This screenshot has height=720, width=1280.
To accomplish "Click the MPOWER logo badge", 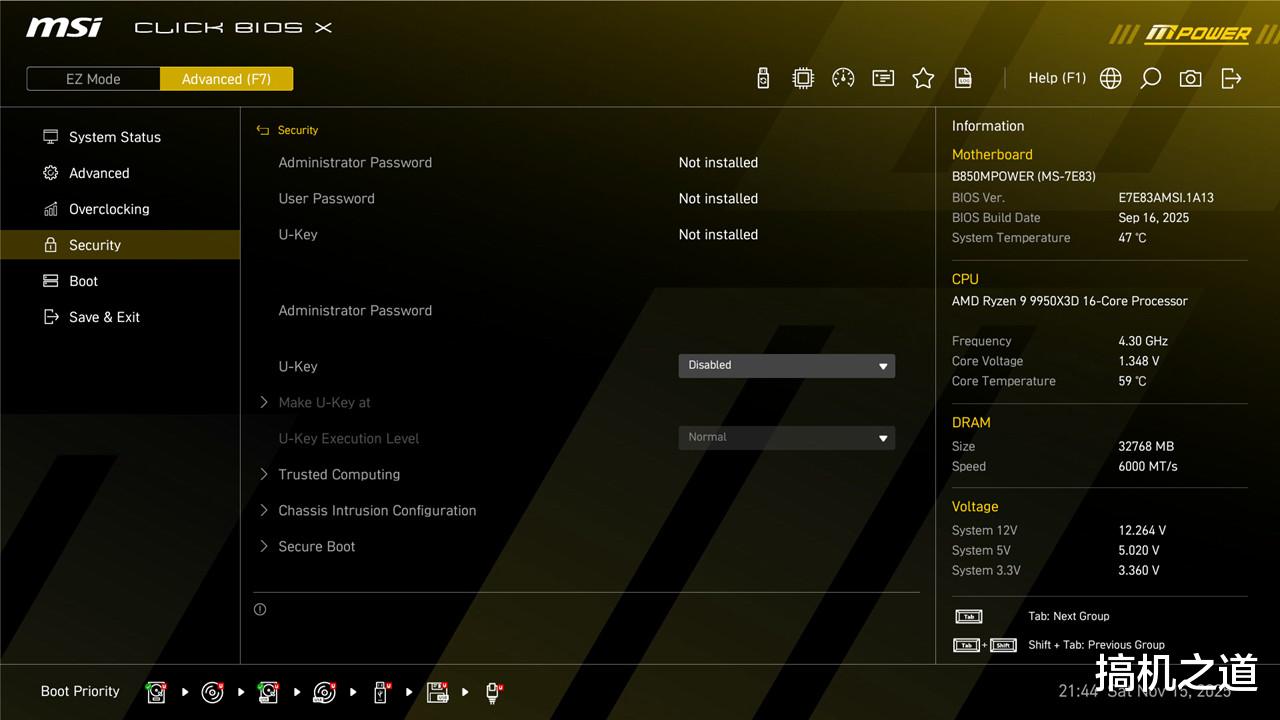I will coord(1197,34).
